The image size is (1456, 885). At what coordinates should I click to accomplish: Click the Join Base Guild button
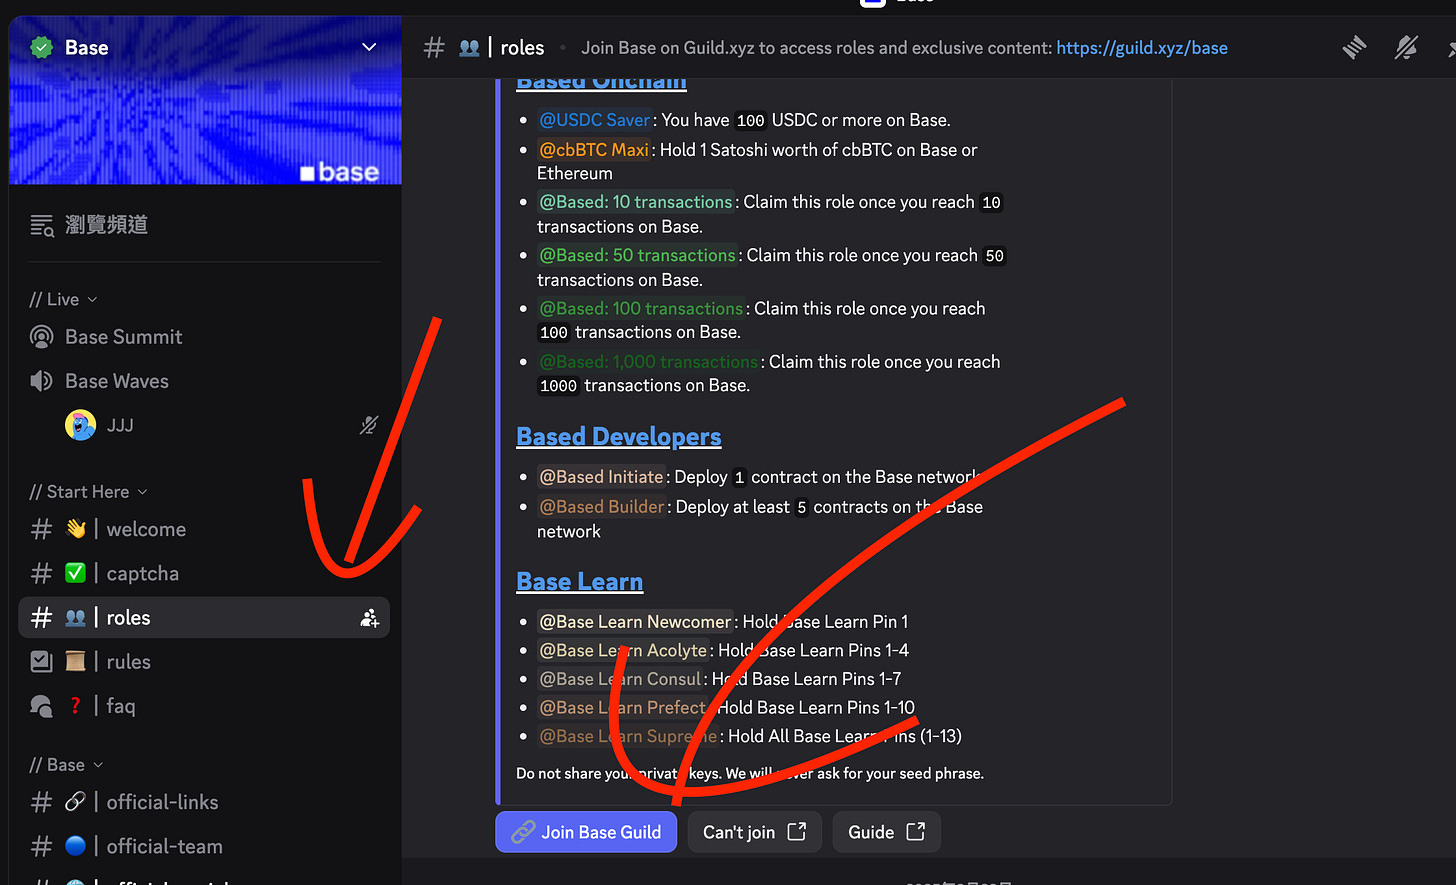click(x=586, y=832)
